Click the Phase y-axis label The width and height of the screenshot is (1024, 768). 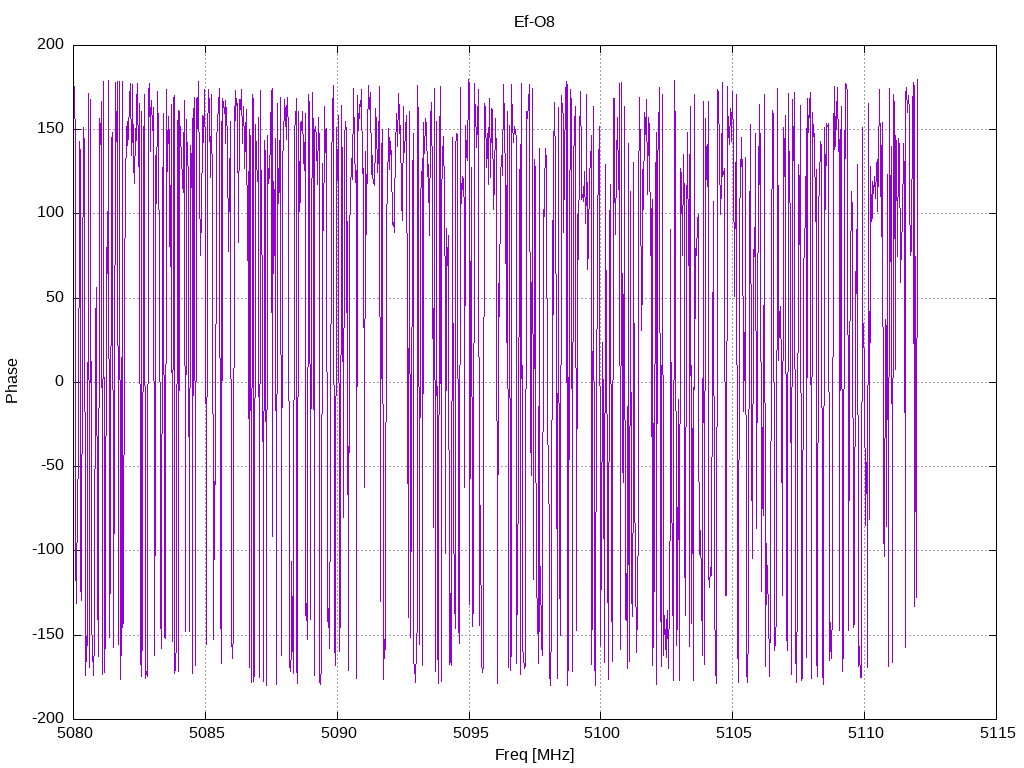click(x=12, y=381)
